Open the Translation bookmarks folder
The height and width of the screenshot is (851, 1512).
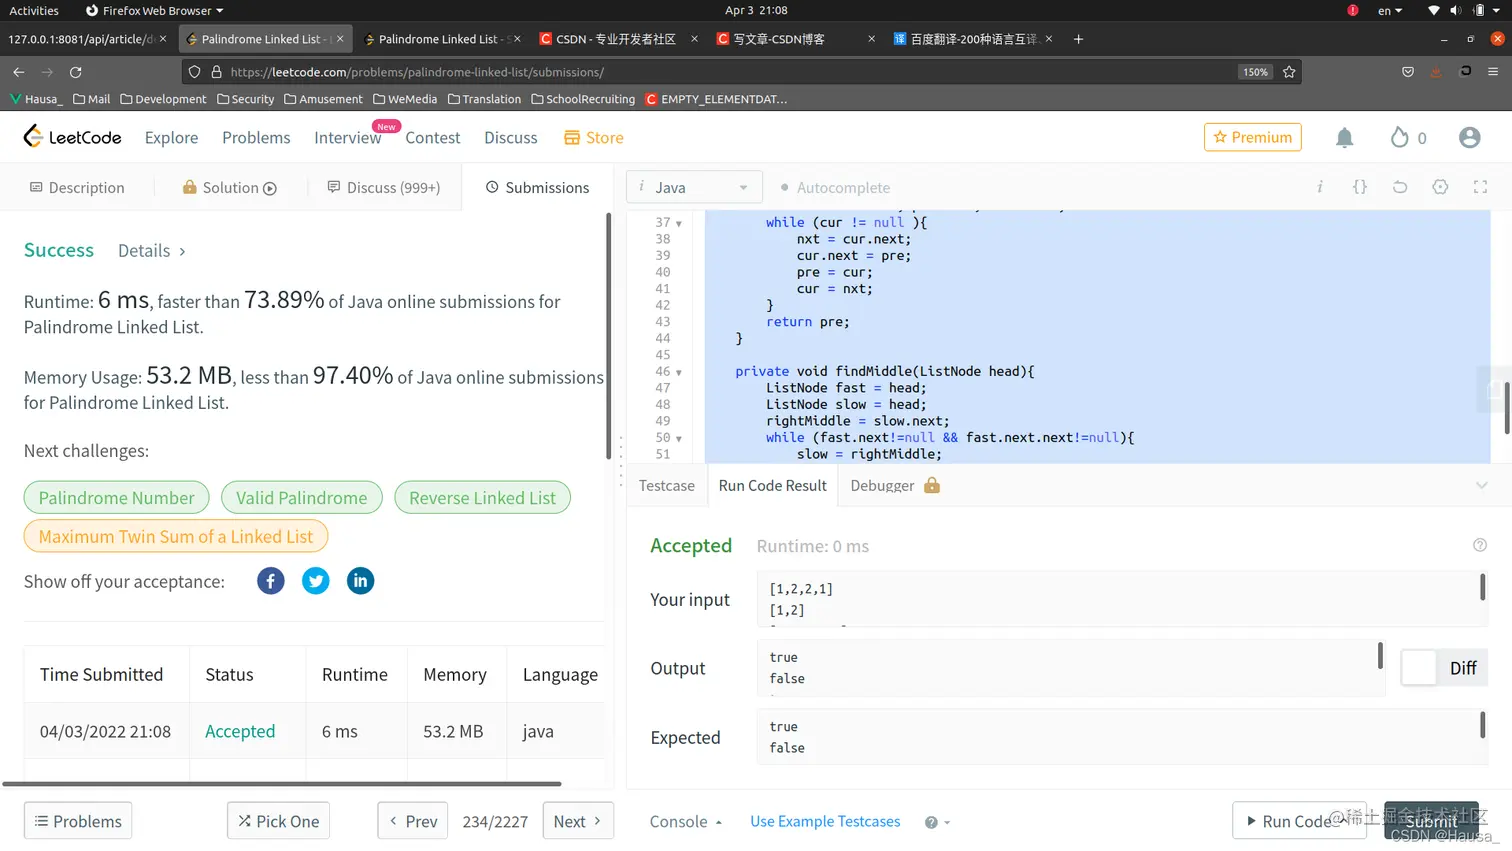pyautogui.click(x=485, y=99)
